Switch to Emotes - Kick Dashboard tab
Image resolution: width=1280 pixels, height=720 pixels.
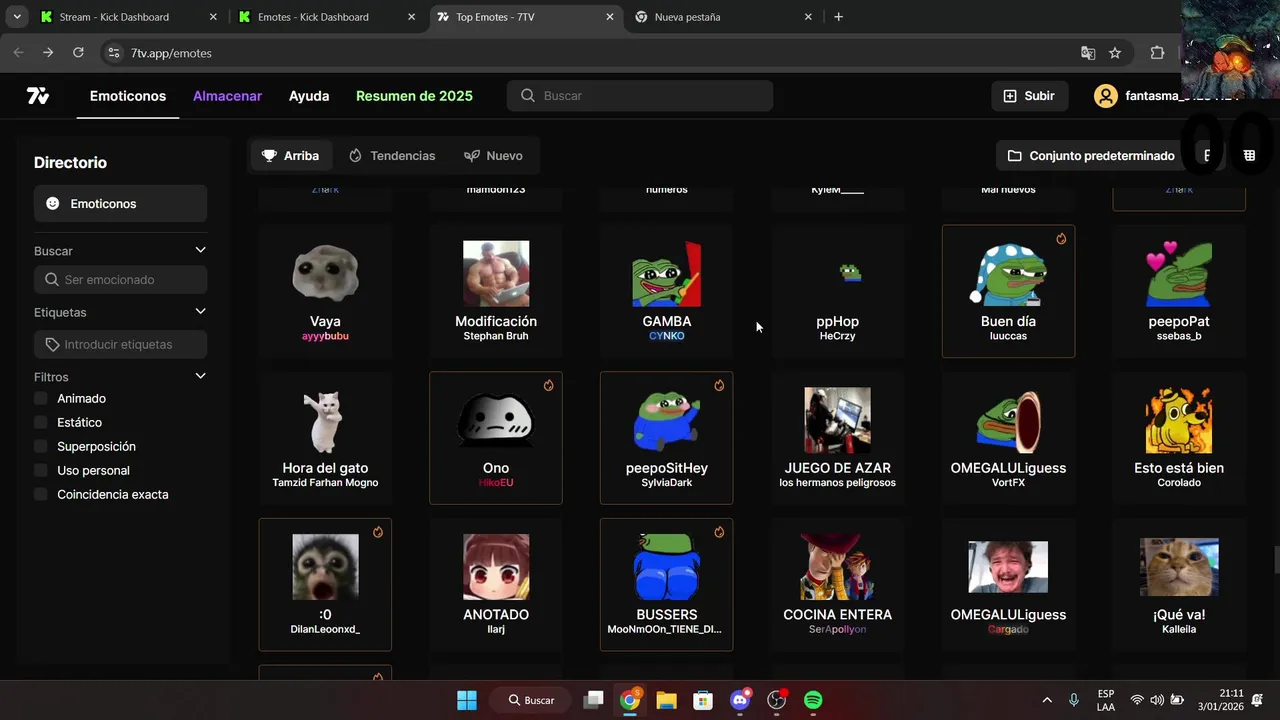(x=325, y=17)
